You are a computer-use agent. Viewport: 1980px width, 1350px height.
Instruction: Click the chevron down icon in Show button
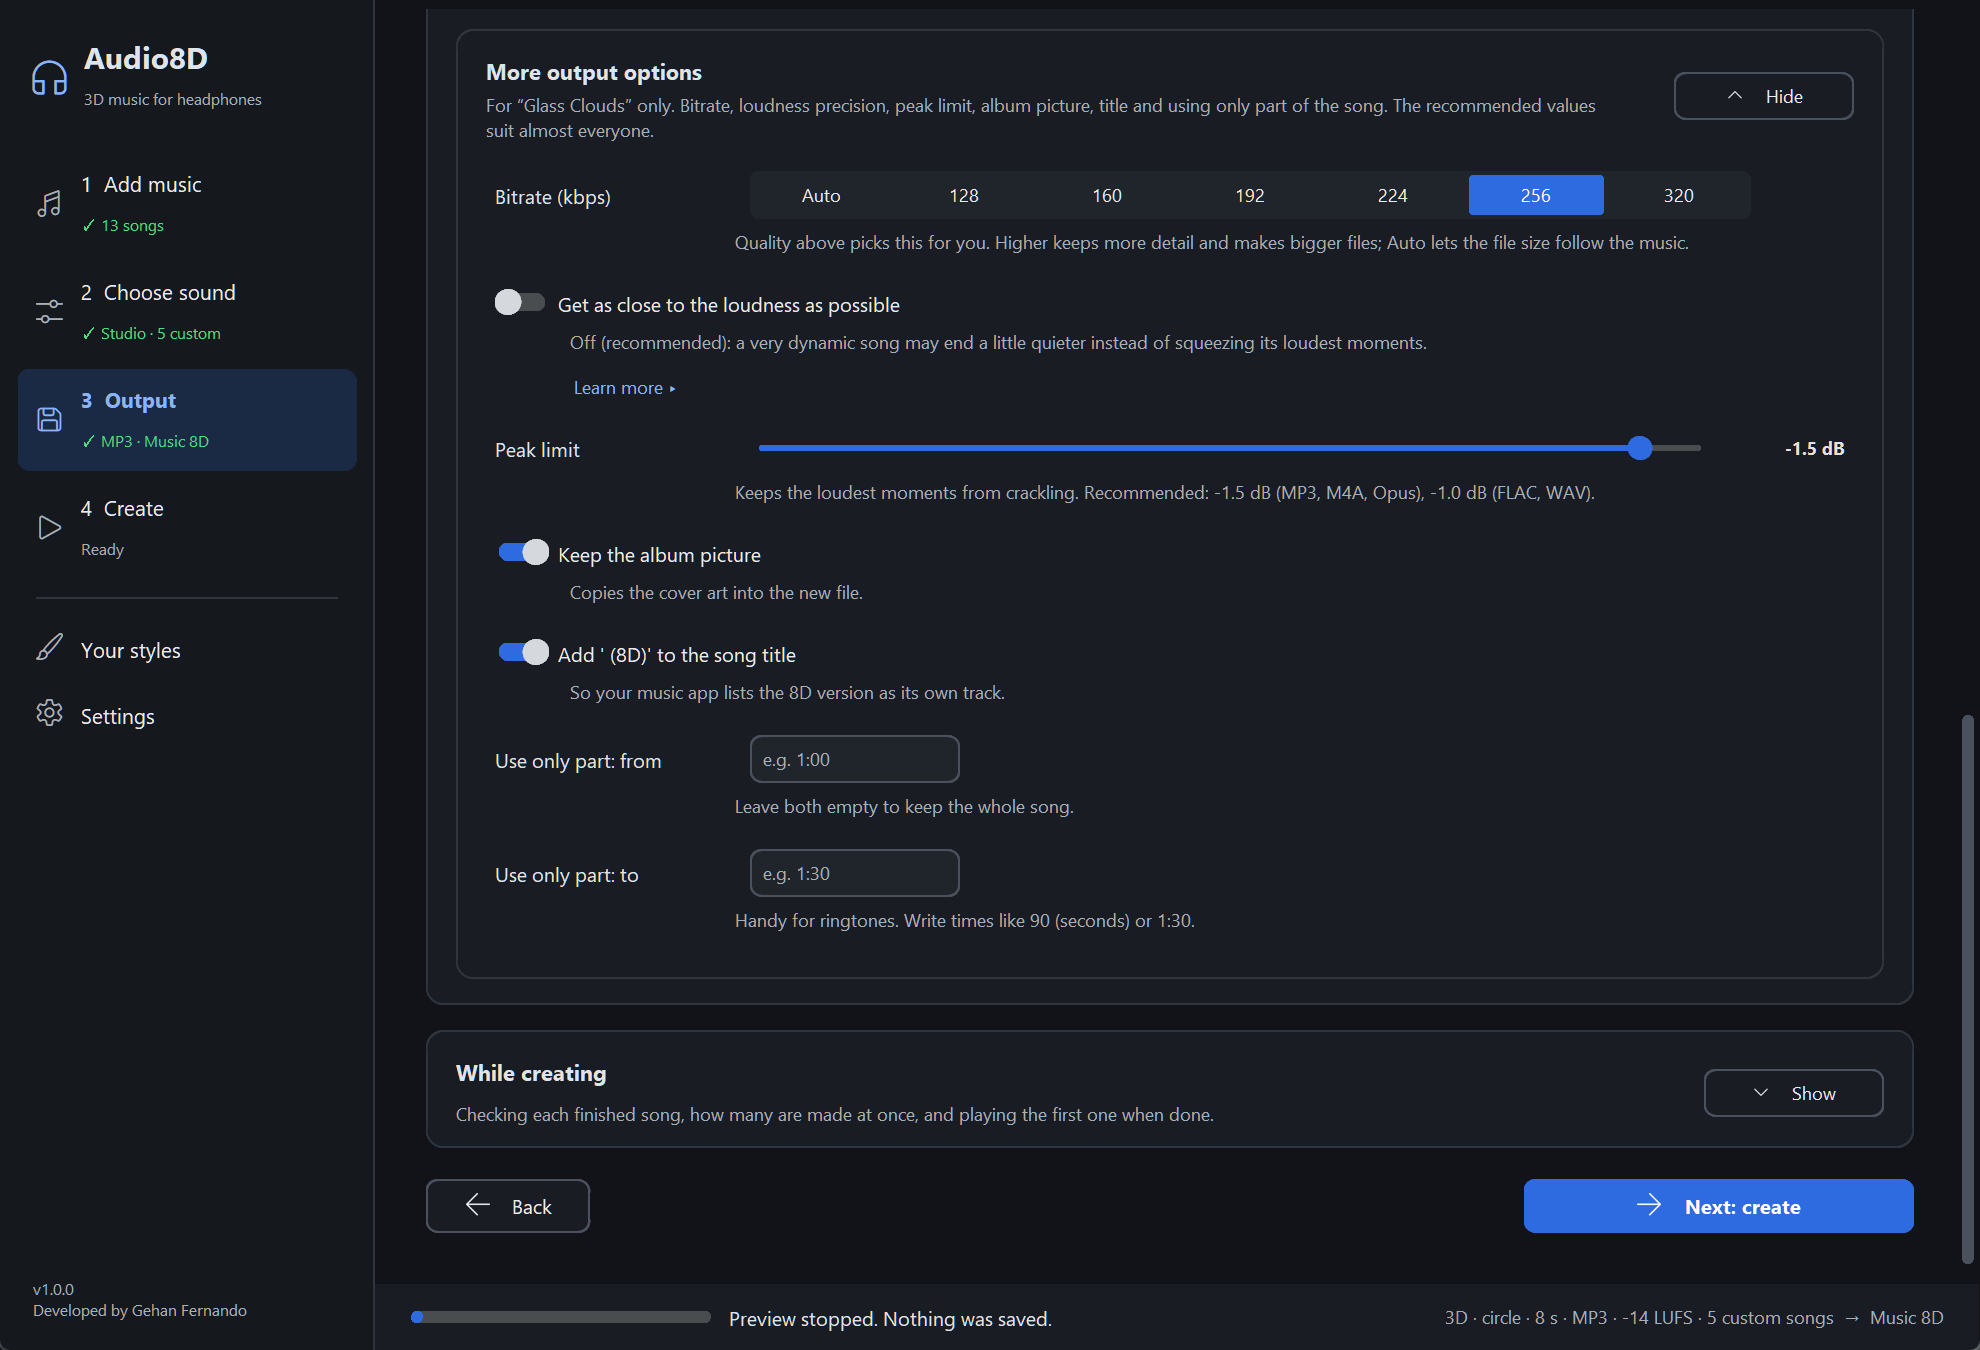[x=1761, y=1093]
